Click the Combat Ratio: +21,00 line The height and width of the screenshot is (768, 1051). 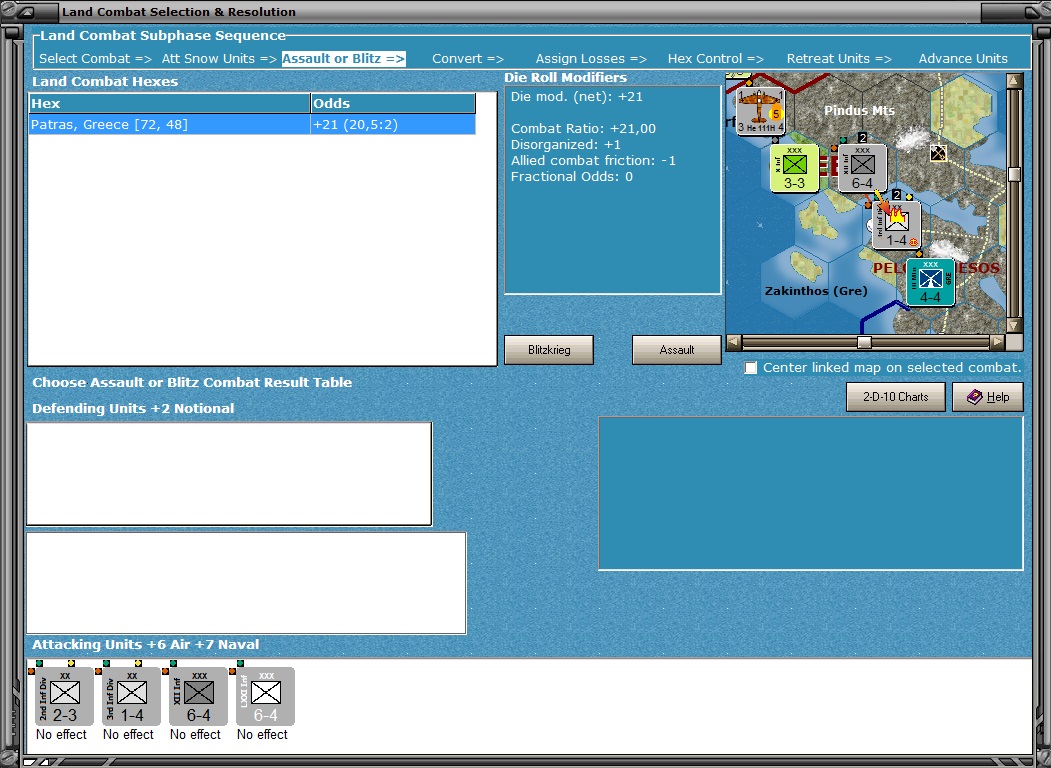click(583, 129)
